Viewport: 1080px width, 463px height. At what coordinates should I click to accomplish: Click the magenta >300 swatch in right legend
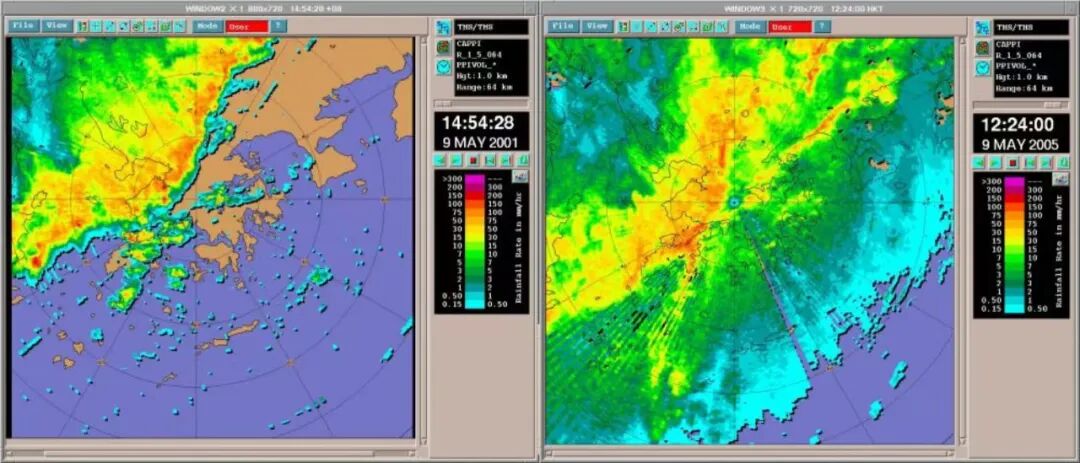1013,183
